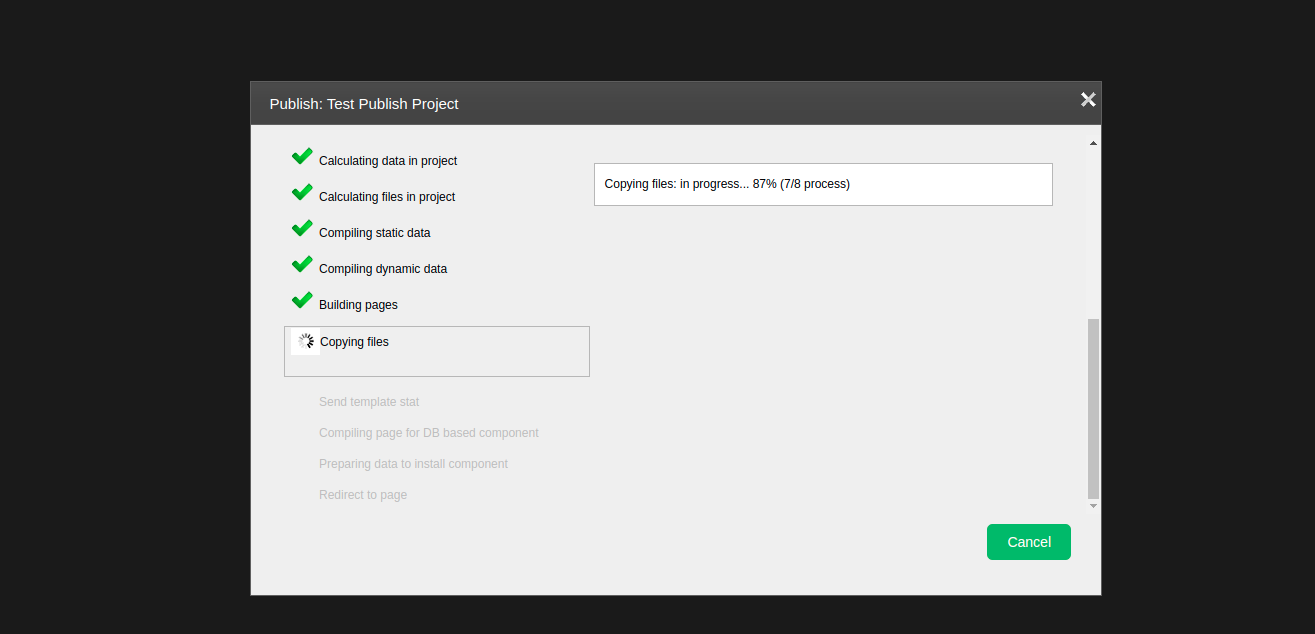
Task: Close the Publish dialog
Action: pyautogui.click(x=1088, y=99)
